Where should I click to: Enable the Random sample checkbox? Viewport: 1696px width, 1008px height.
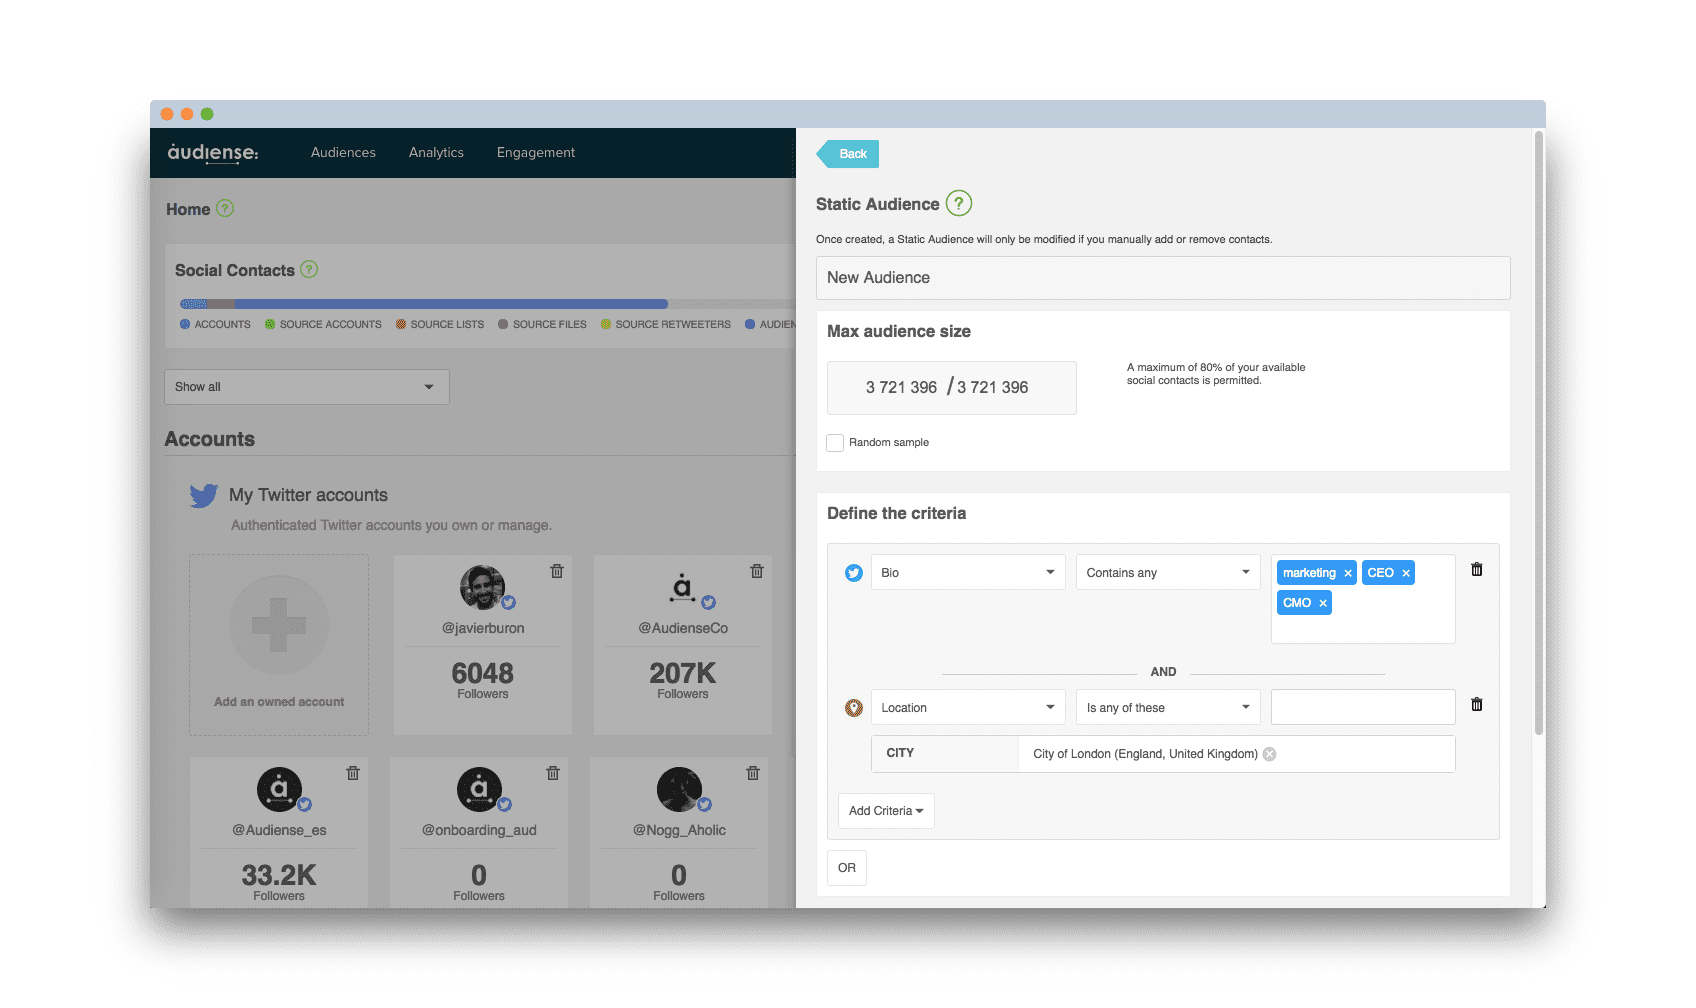point(835,443)
